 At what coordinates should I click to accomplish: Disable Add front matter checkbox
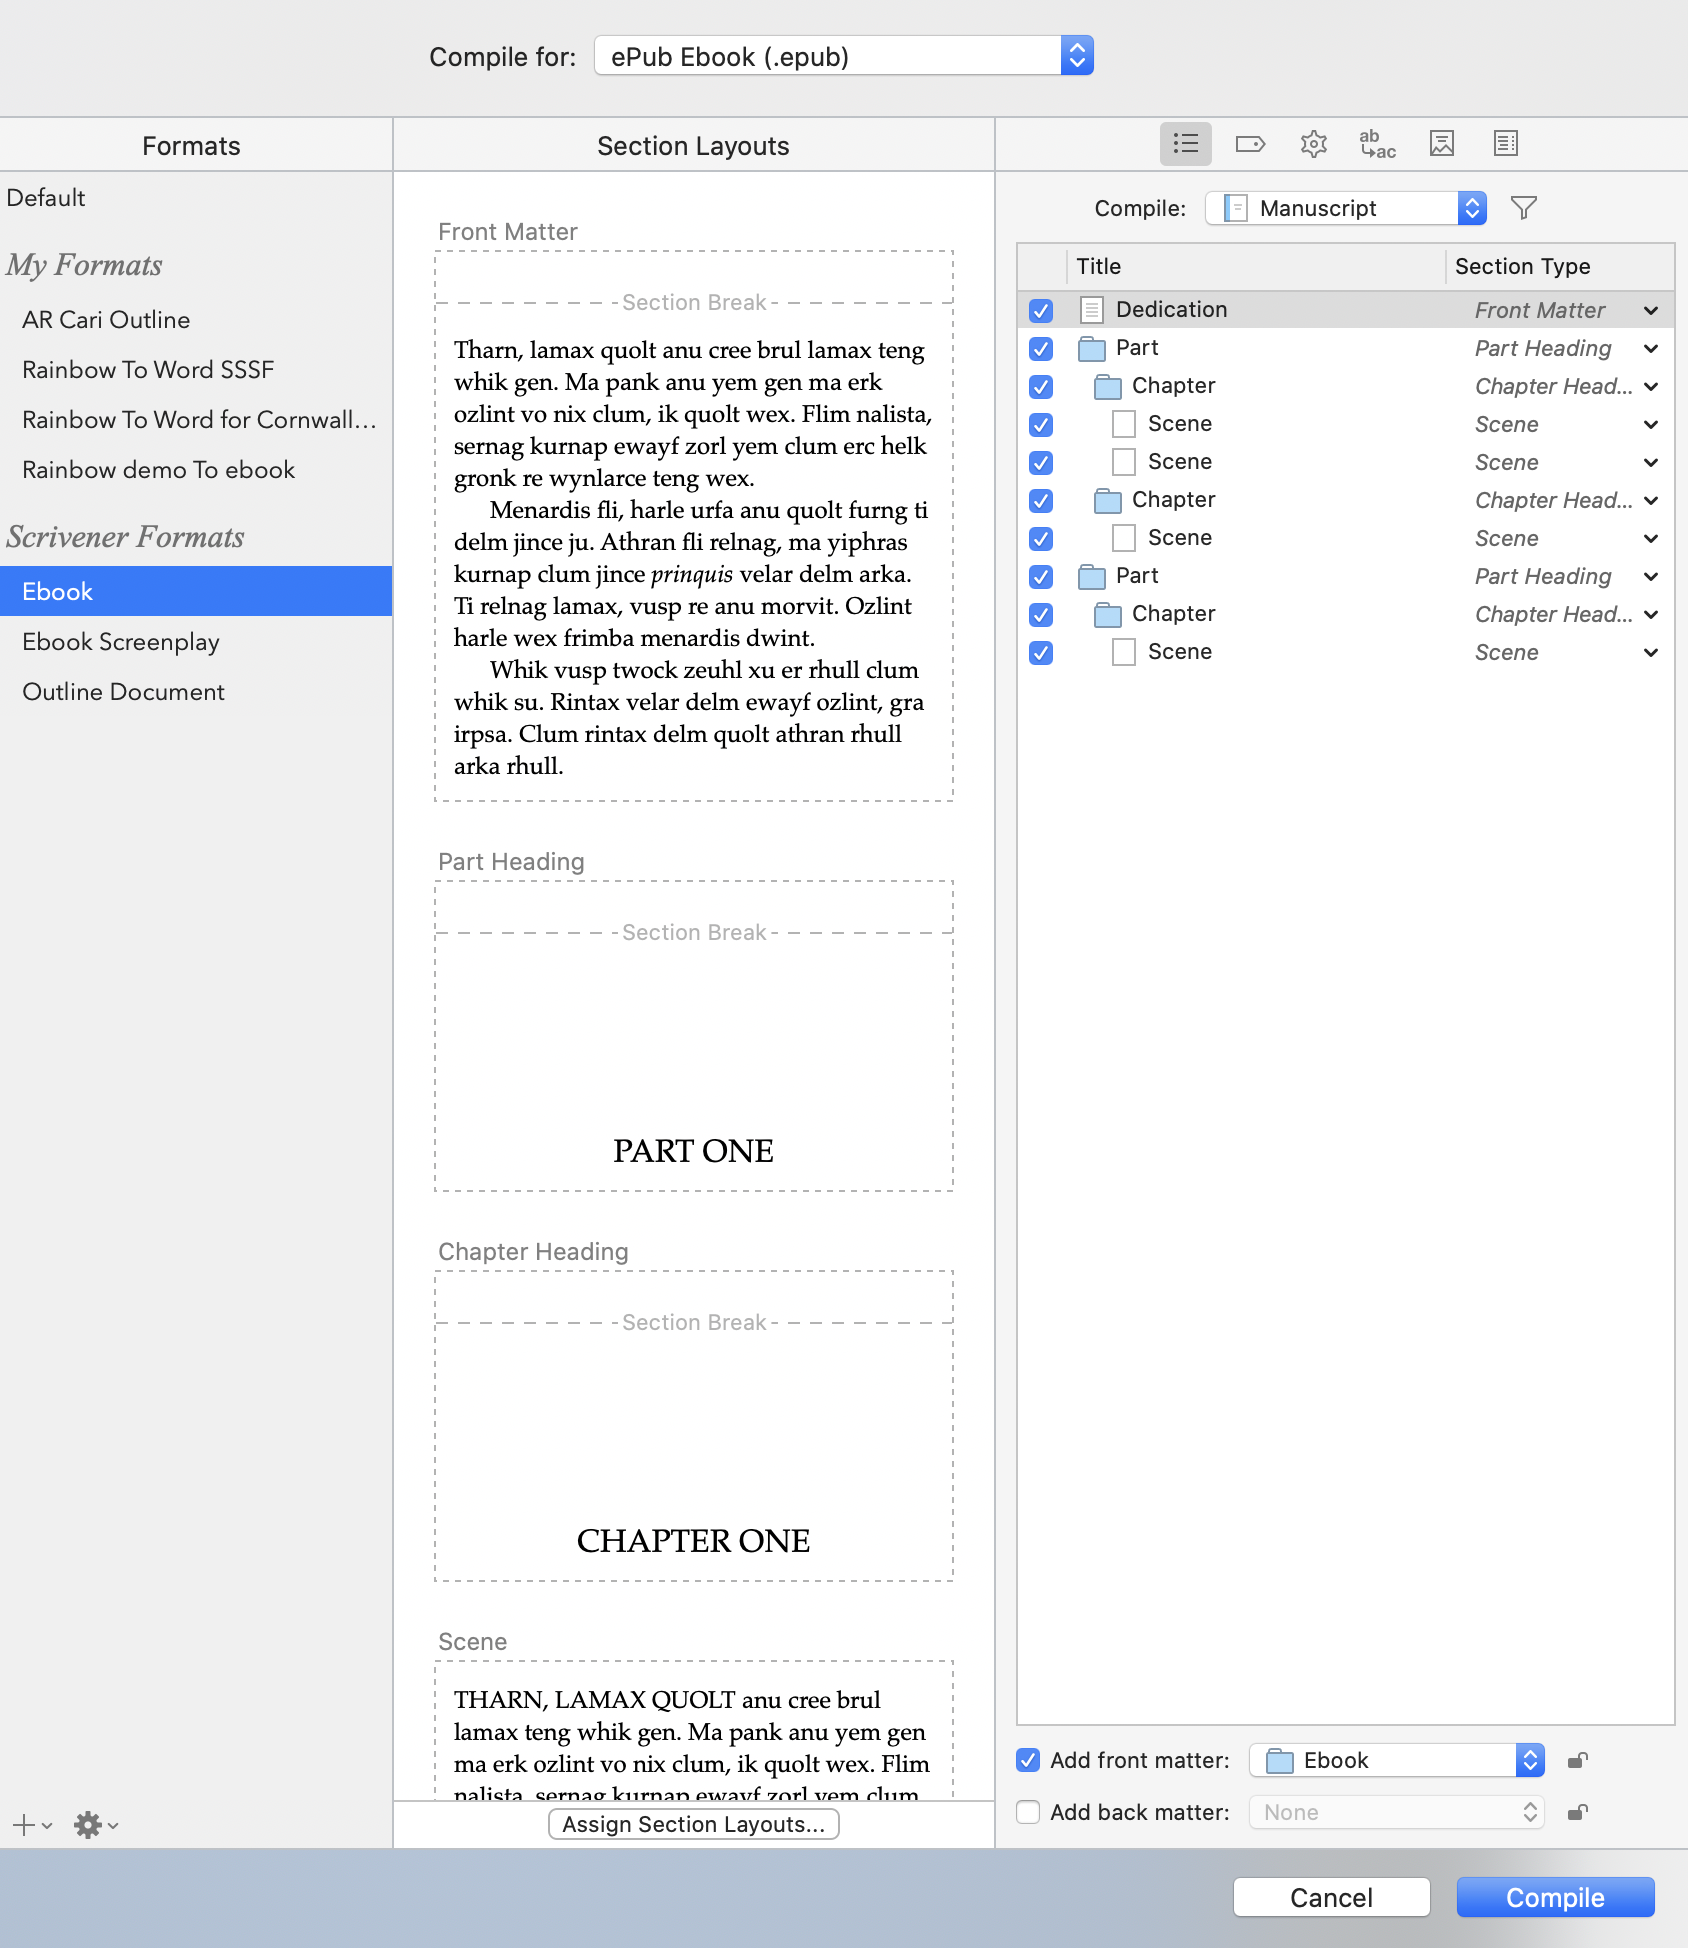pos(1028,1760)
